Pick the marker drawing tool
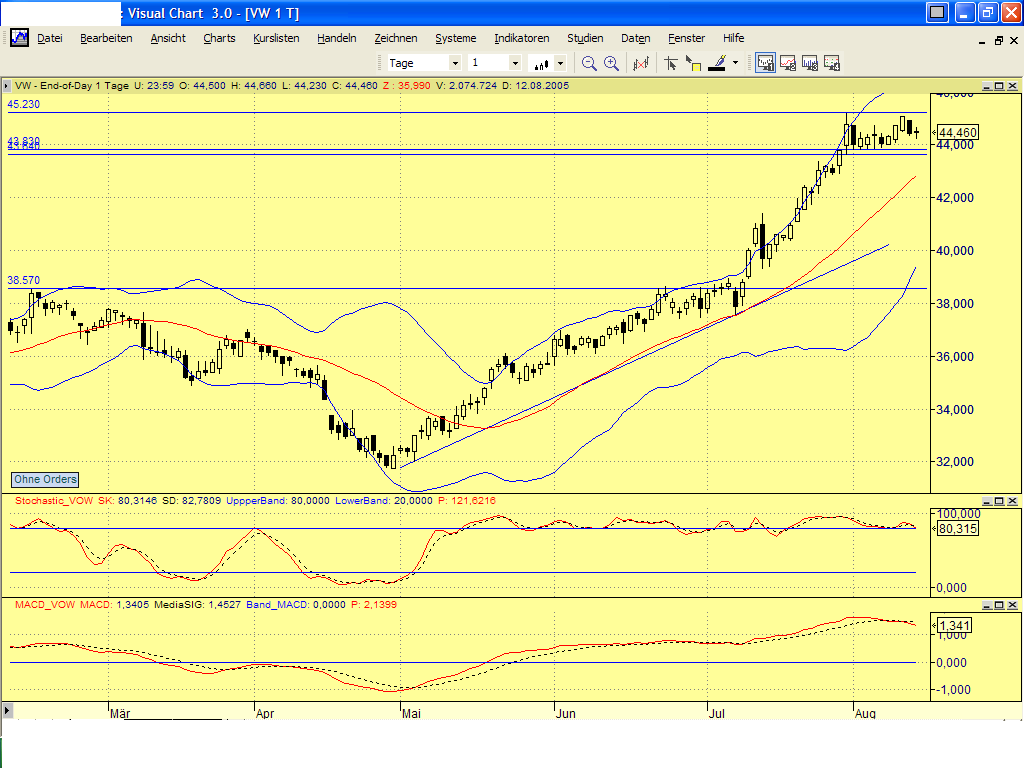Viewport: 1024px width, 768px height. point(716,62)
